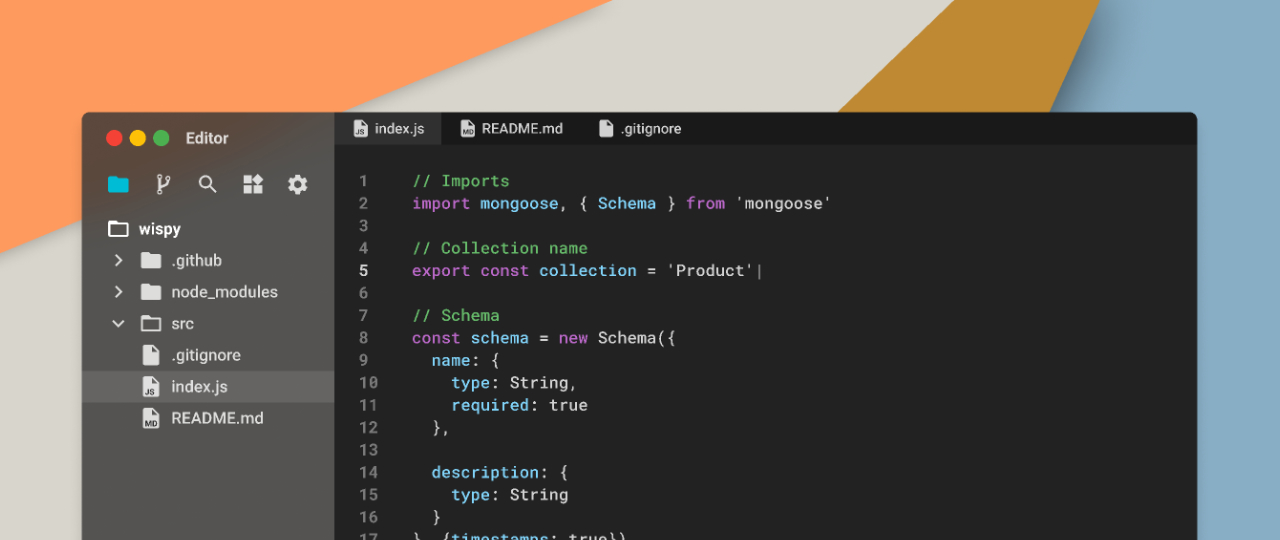The image size is (1280, 540).
Task: Switch to the .gitignore tab
Action: 640,129
